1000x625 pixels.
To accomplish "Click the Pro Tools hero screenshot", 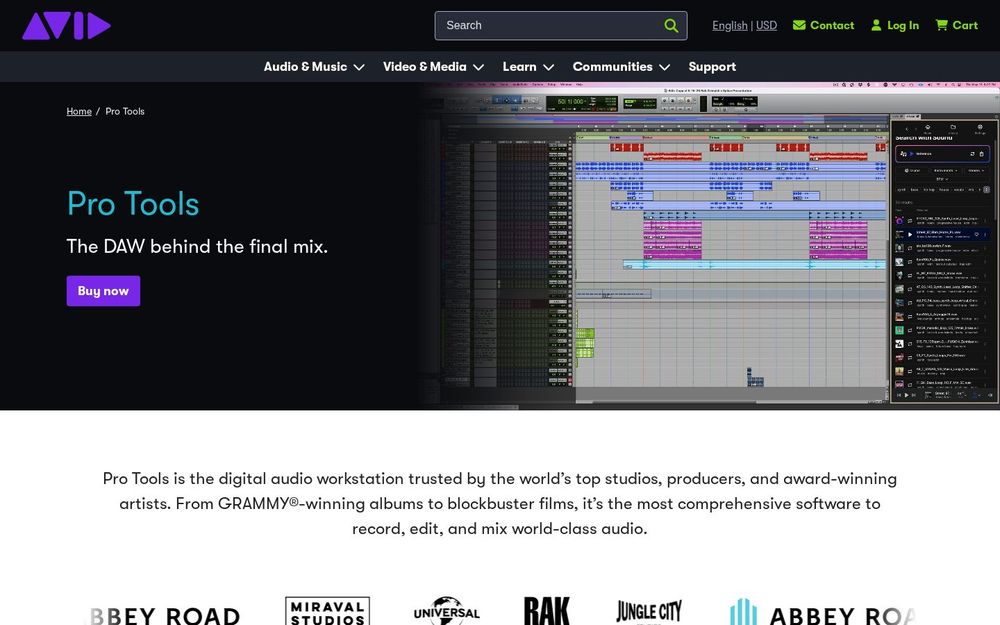I will coord(709,246).
